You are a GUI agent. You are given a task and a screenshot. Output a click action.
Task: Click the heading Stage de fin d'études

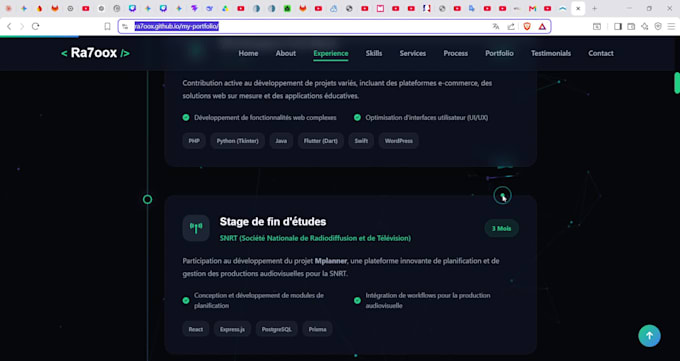click(273, 222)
